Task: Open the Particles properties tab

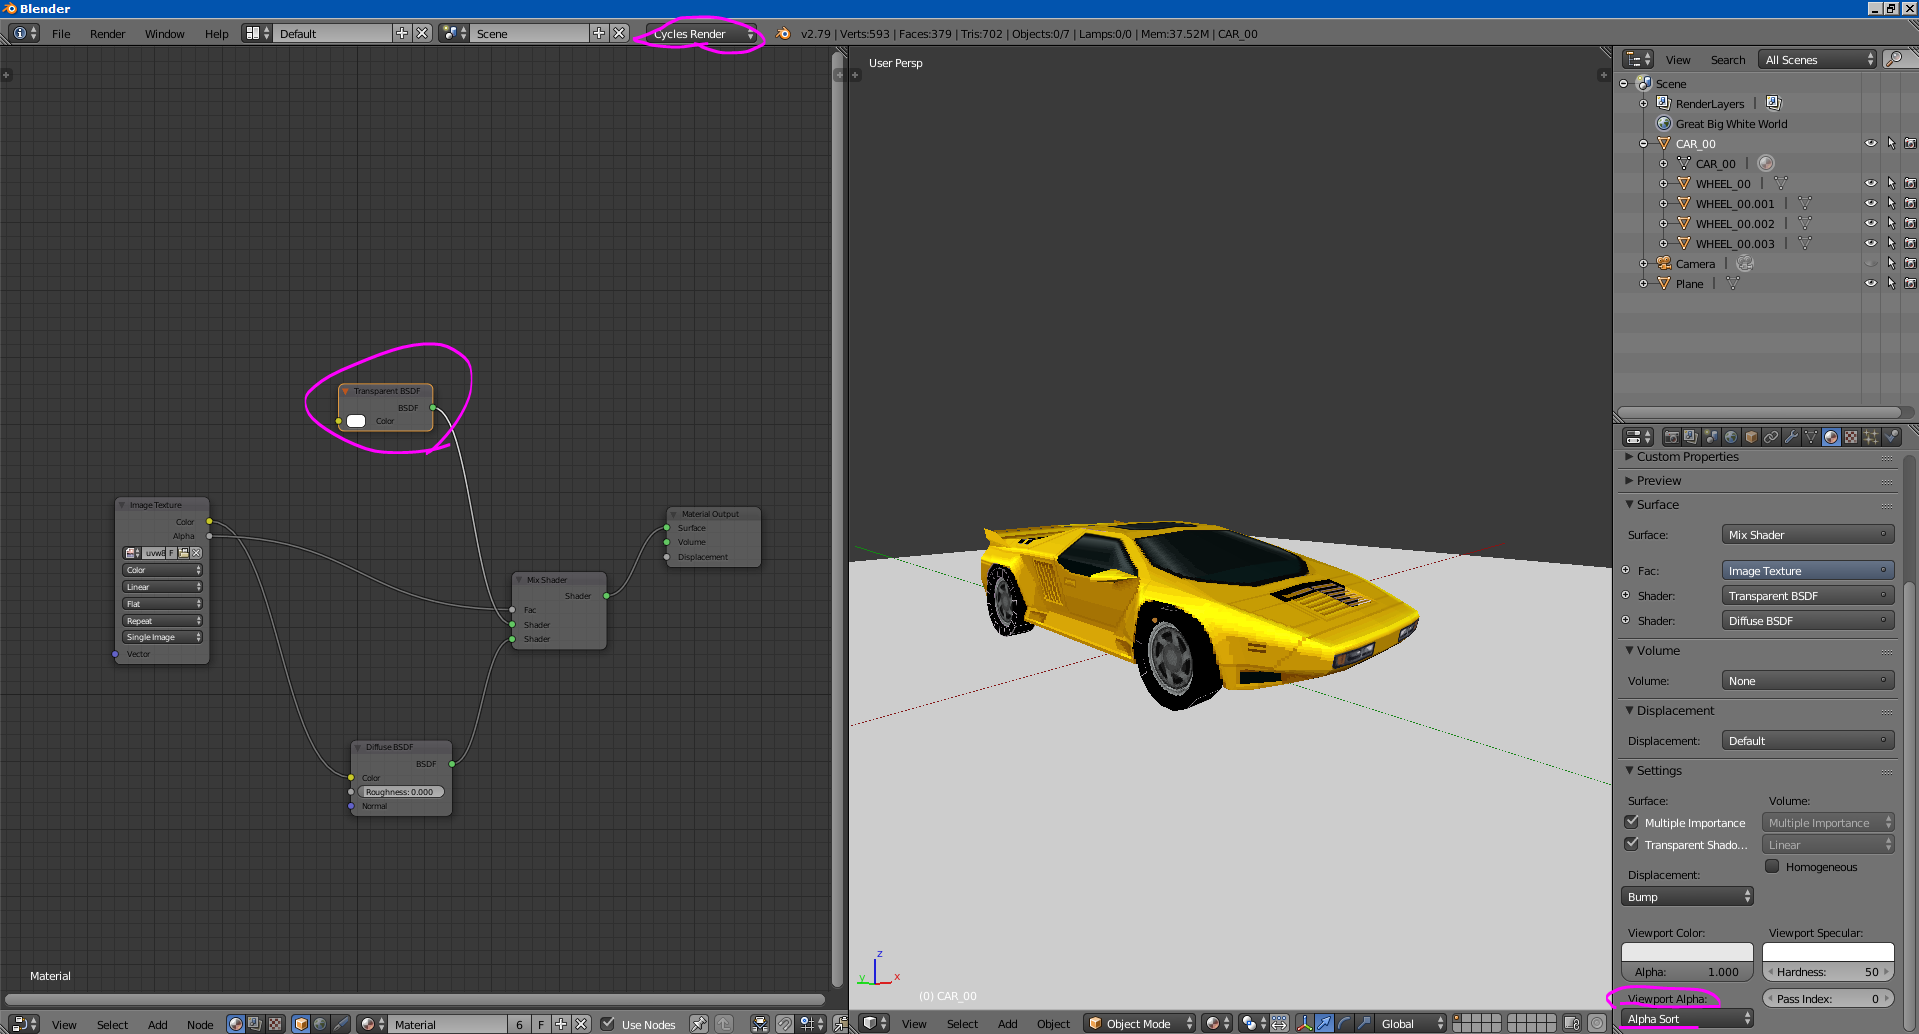Action: (1871, 437)
